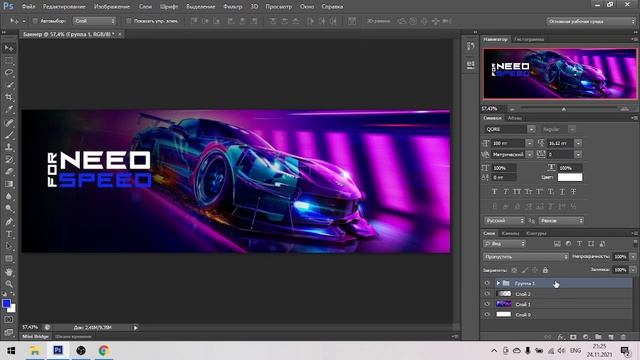Open the QORE font family dropdown
Viewport: 640px width, 360px height.
(531, 129)
